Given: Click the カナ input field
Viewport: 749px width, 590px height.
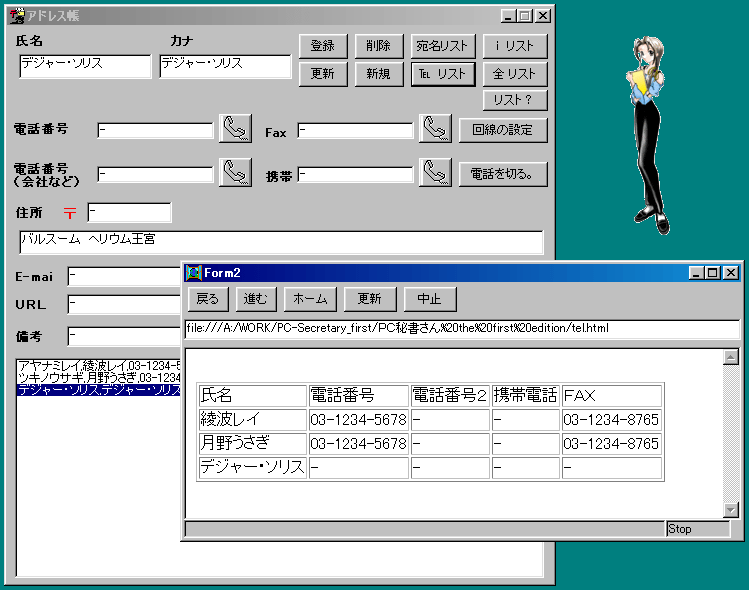Looking at the screenshot, I should [225, 66].
